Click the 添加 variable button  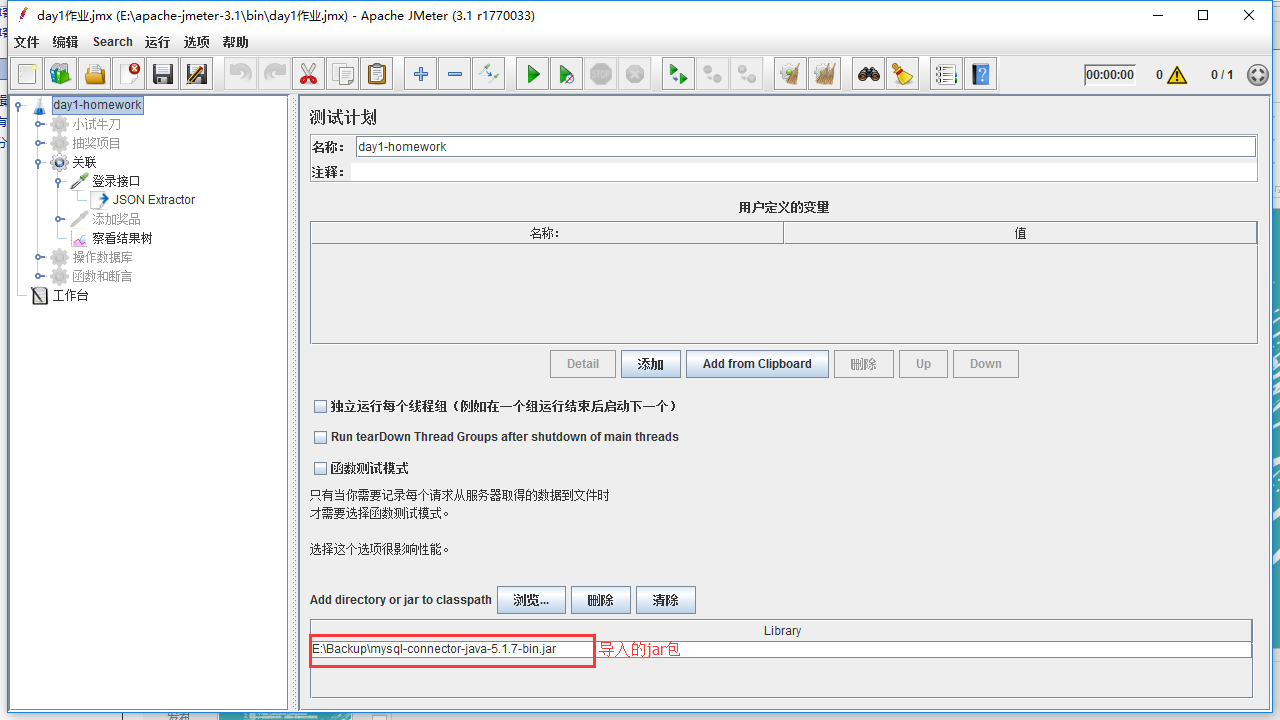pos(651,364)
